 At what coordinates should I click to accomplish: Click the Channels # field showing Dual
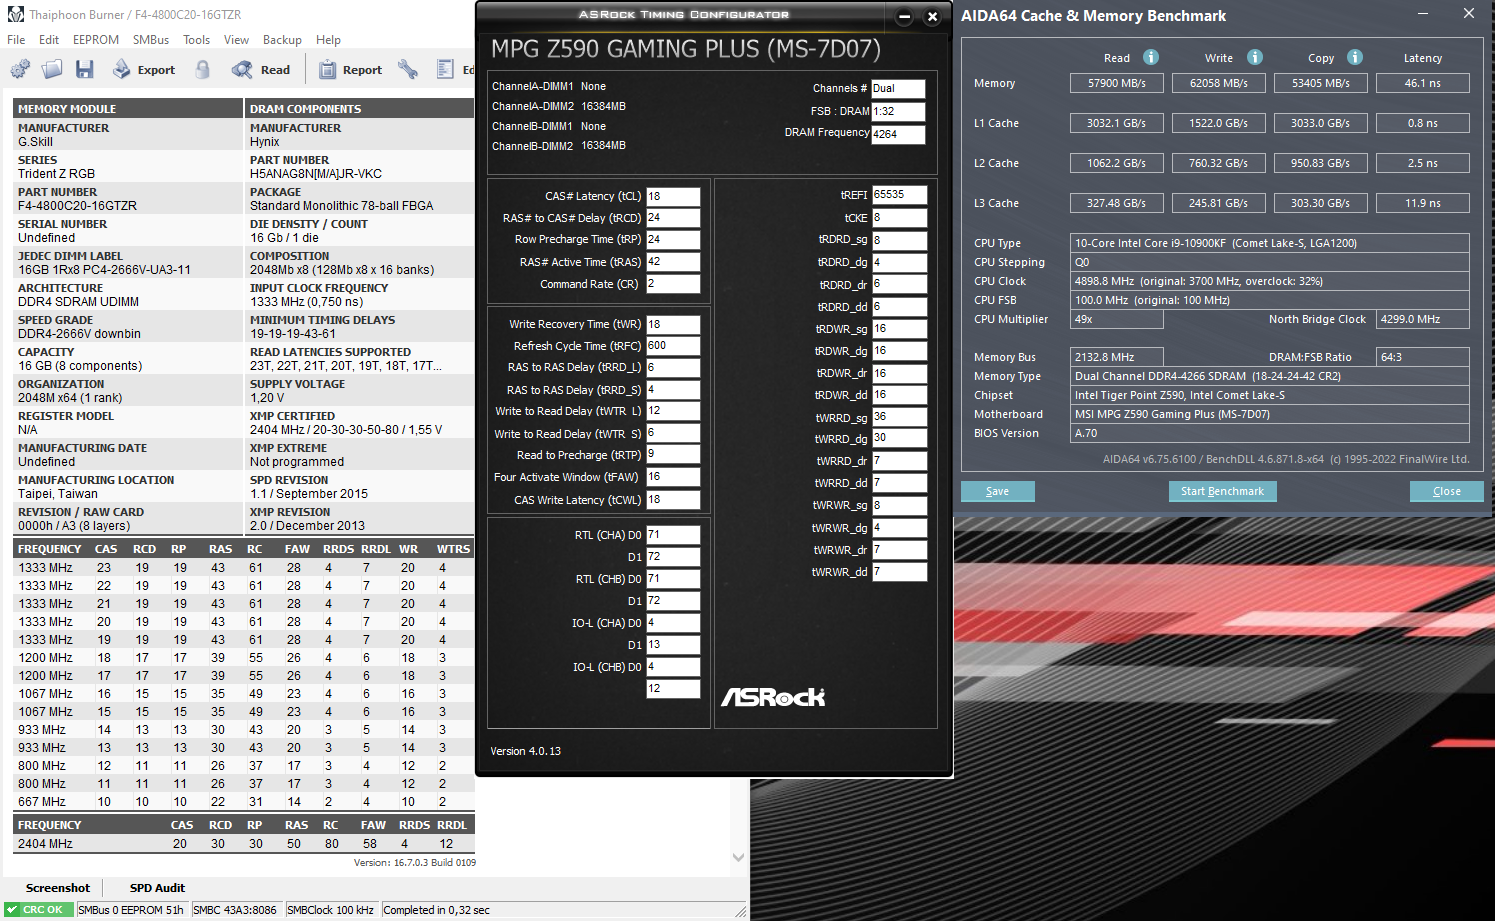[x=898, y=88]
